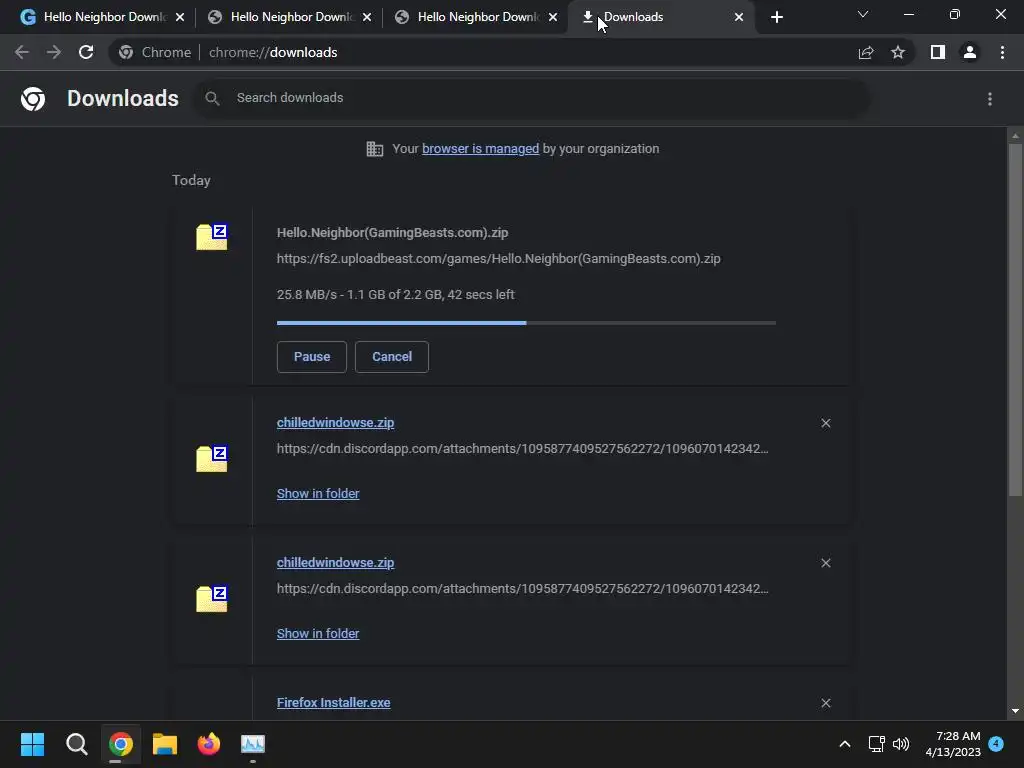Remove second chilledwindowse.zip from list
The image size is (1024, 768).
click(825, 563)
